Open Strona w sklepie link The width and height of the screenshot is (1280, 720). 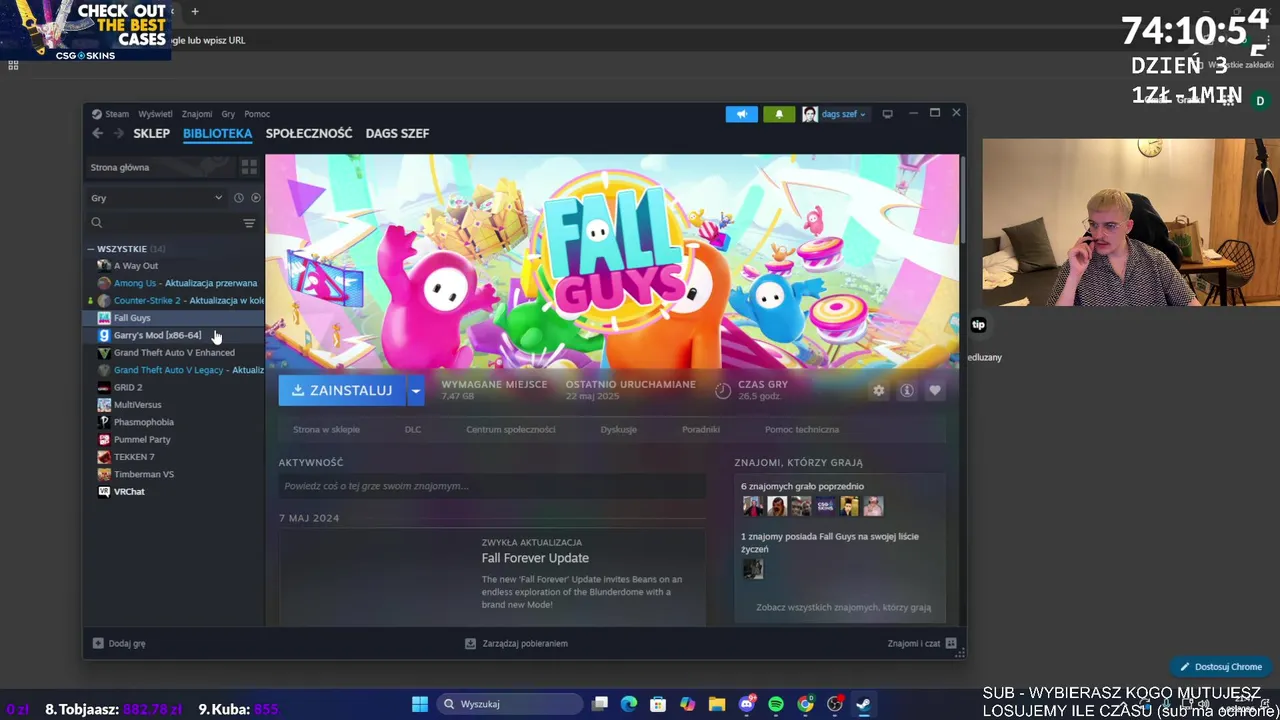coord(326,429)
